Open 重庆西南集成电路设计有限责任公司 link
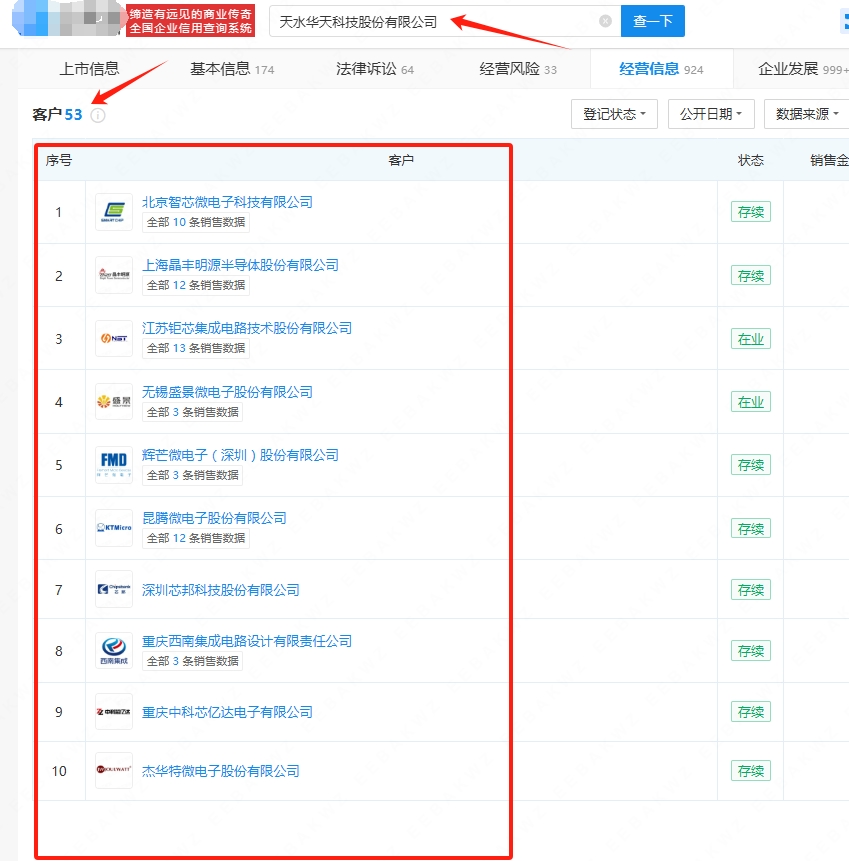The image size is (849, 861). coord(247,641)
